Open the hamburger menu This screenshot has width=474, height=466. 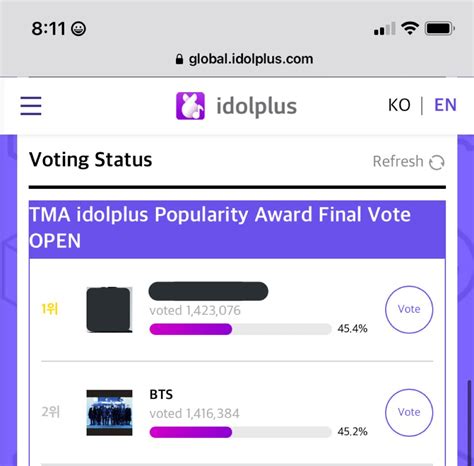31,106
